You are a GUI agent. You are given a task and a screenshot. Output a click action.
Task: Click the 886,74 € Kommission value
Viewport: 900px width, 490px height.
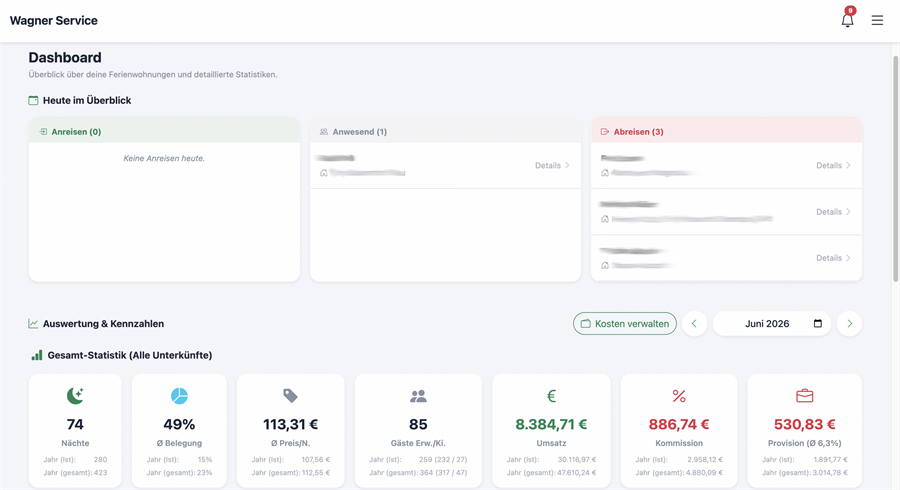point(679,425)
